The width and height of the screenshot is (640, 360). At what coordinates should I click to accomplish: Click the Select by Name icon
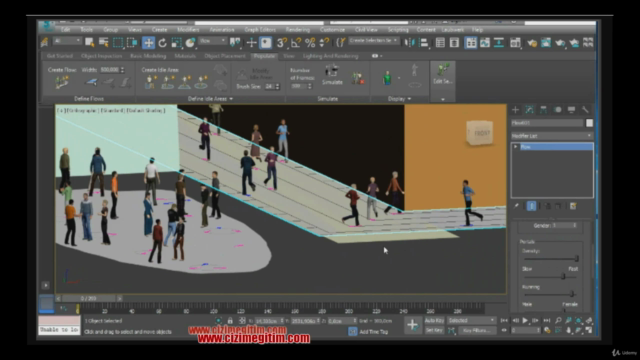coord(104,42)
